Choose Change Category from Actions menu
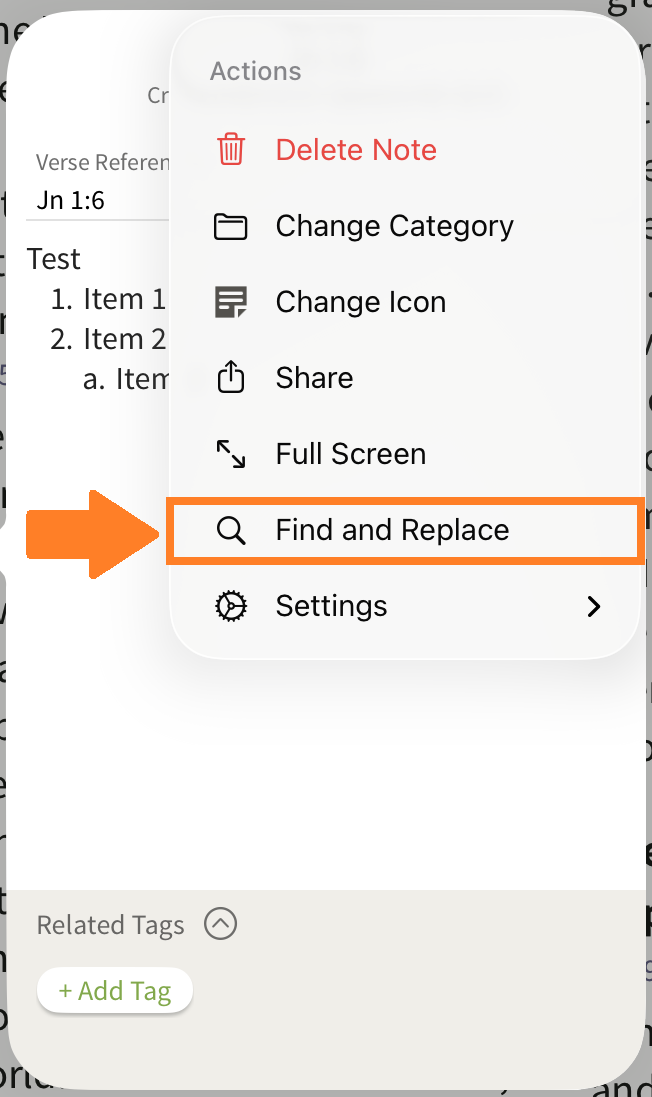This screenshot has width=652, height=1097. pos(394,226)
